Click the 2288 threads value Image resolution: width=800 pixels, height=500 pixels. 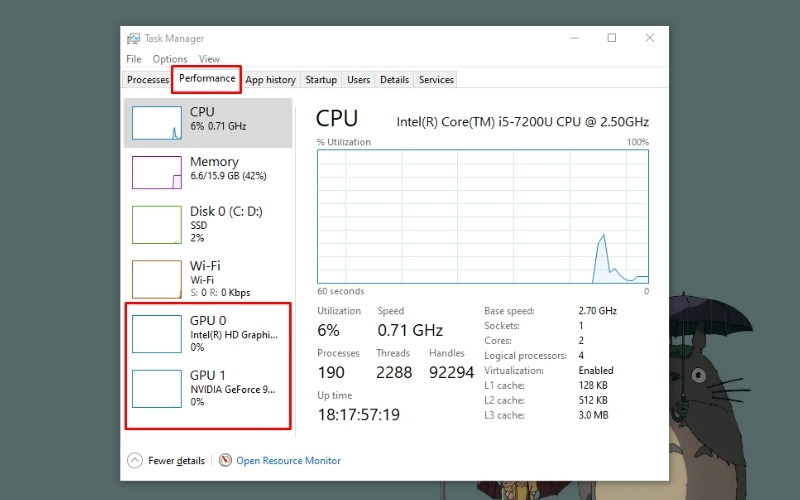[394, 372]
